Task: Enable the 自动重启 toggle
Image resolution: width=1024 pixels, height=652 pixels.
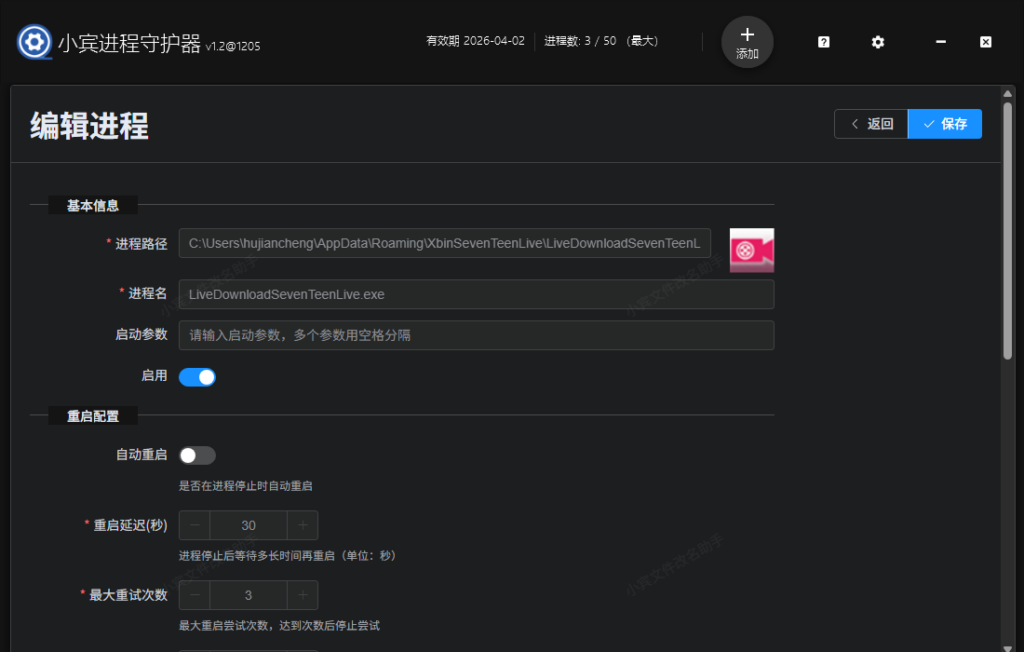Action: click(197, 455)
